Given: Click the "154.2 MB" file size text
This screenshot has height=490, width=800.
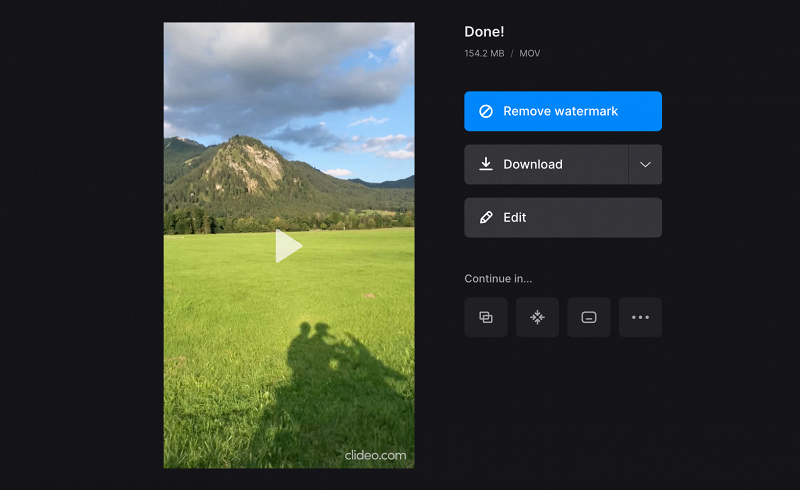Looking at the screenshot, I should tap(484, 53).
